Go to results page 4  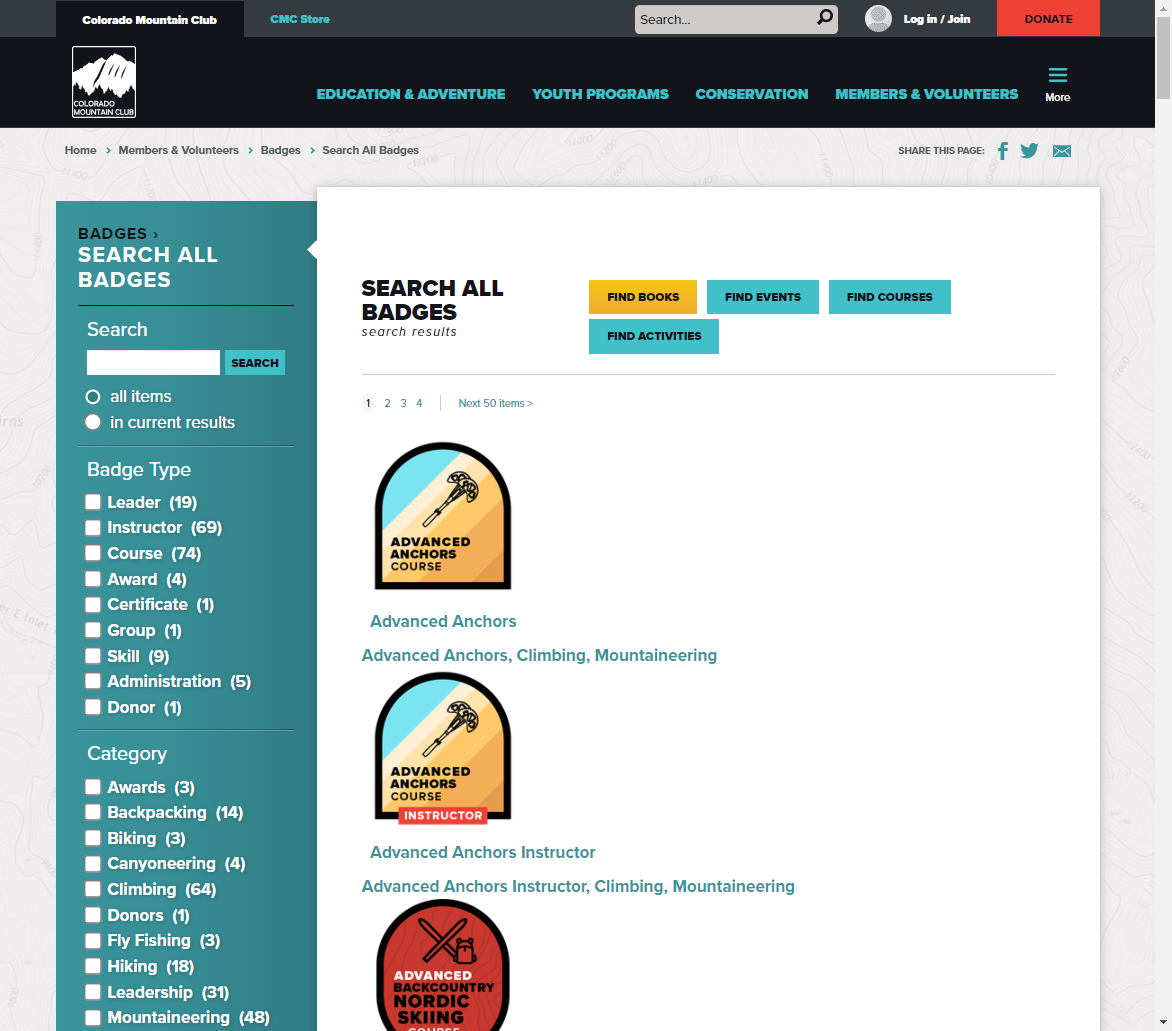point(419,403)
